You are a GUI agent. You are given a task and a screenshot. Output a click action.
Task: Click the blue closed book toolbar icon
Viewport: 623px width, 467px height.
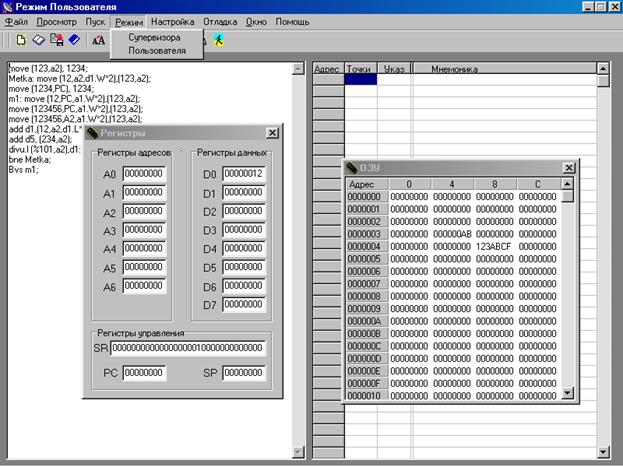coord(74,40)
